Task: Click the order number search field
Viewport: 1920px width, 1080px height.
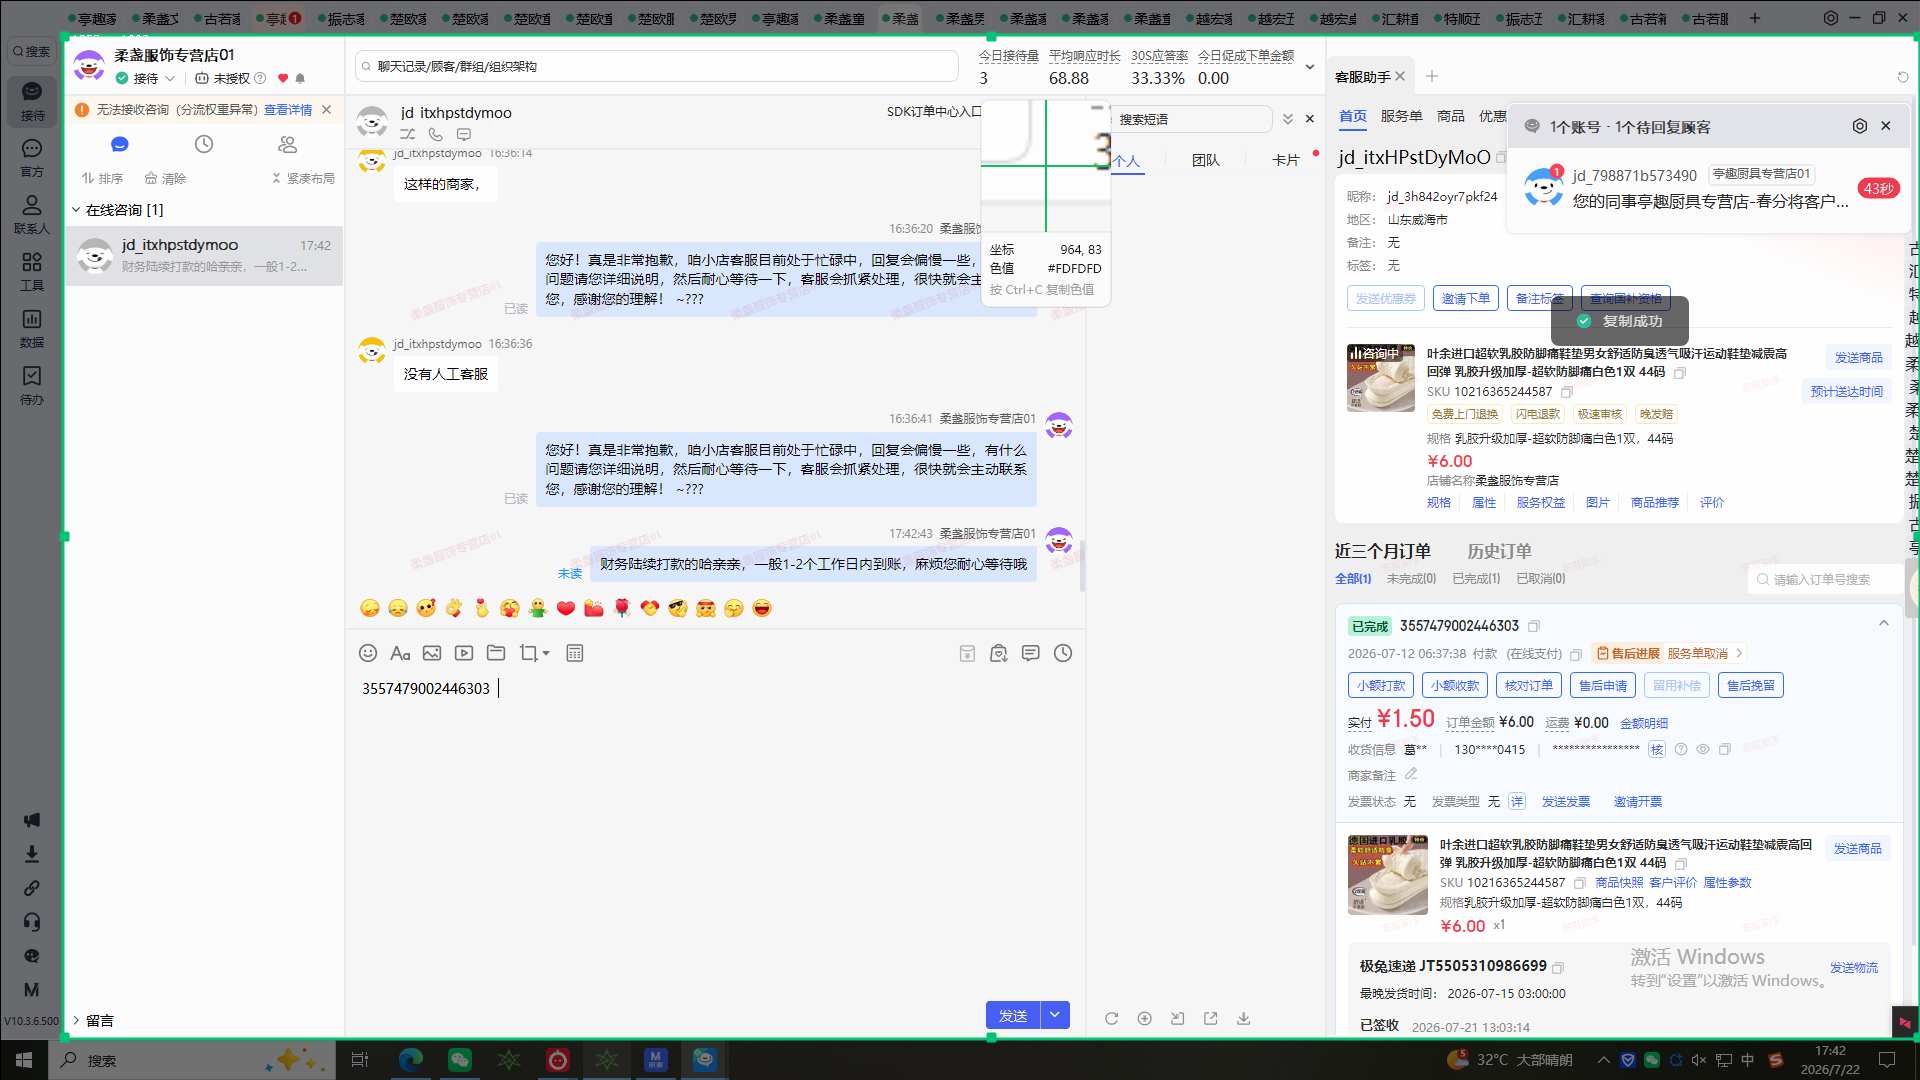Action: click(x=1826, y=579)
